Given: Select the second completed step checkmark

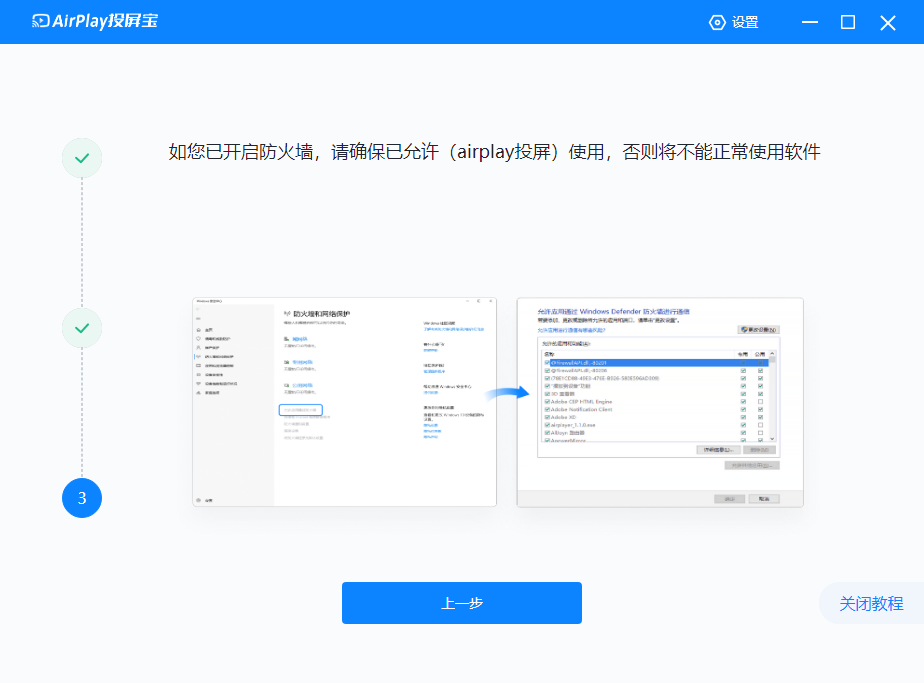Looking at the screenshot, I should 82,328.
